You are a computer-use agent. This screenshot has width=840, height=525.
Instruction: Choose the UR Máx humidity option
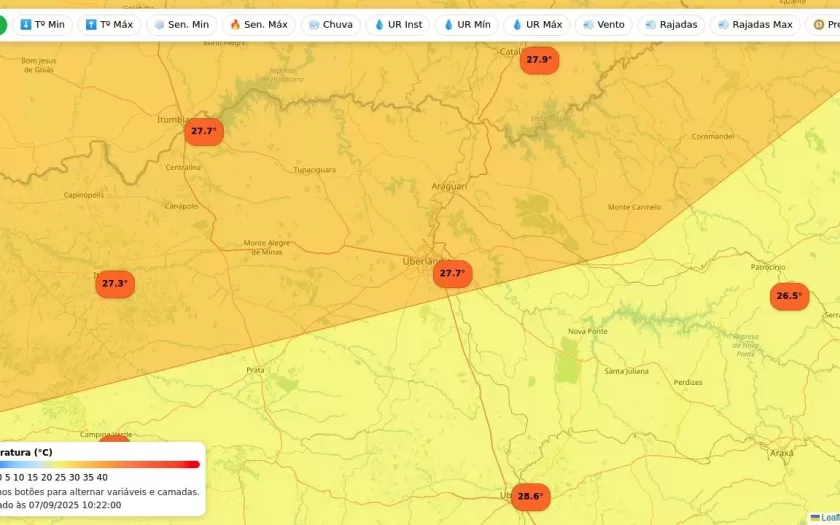536,24
